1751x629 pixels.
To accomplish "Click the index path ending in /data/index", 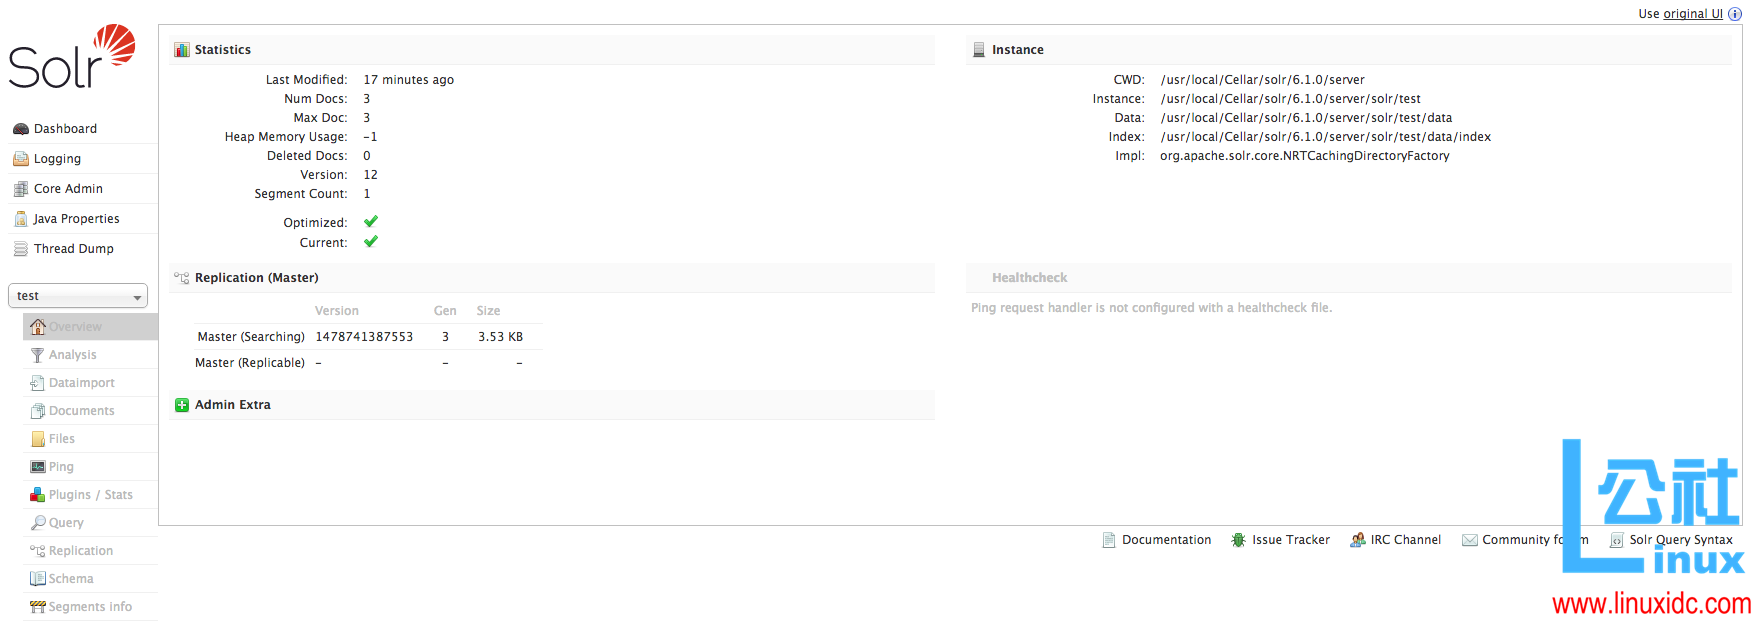I will click(x=1326, y=137).
